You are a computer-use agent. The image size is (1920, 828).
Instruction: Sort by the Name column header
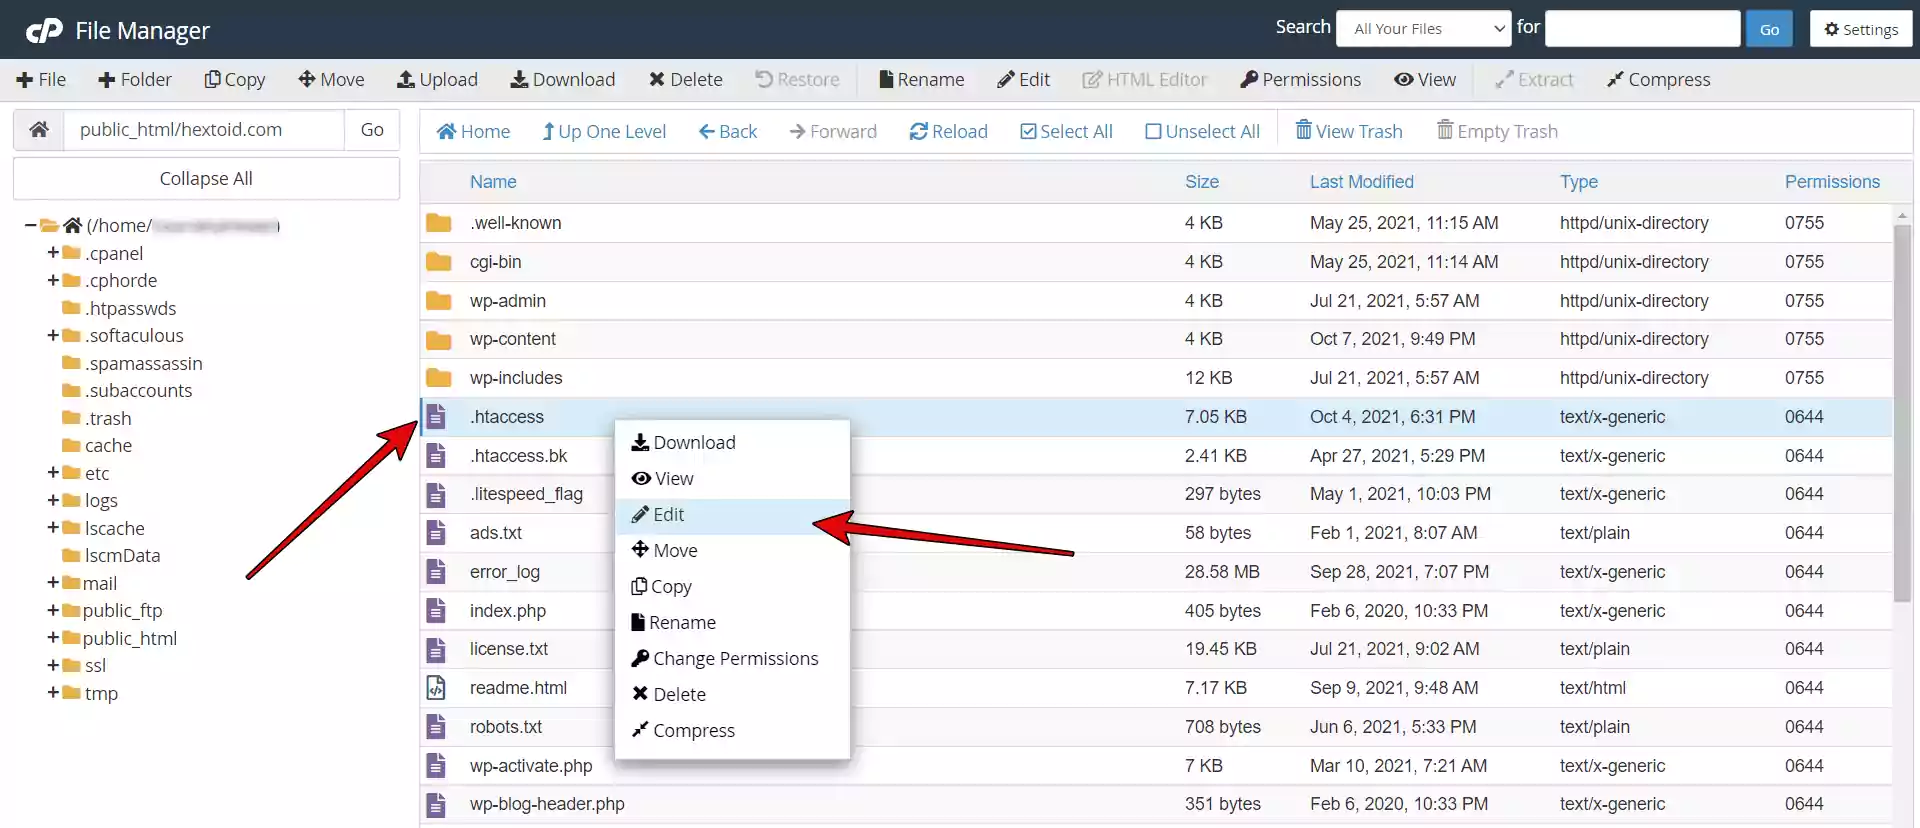point(493,182)
